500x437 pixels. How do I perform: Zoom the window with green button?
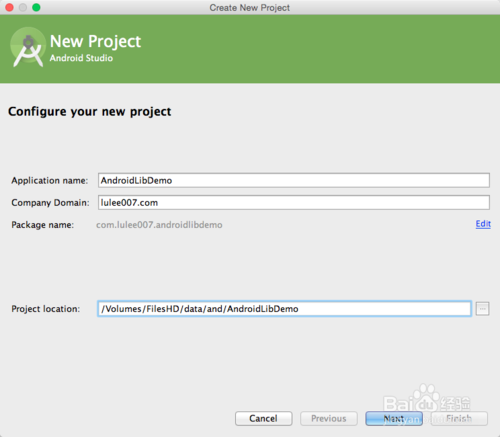coord(36,7)
